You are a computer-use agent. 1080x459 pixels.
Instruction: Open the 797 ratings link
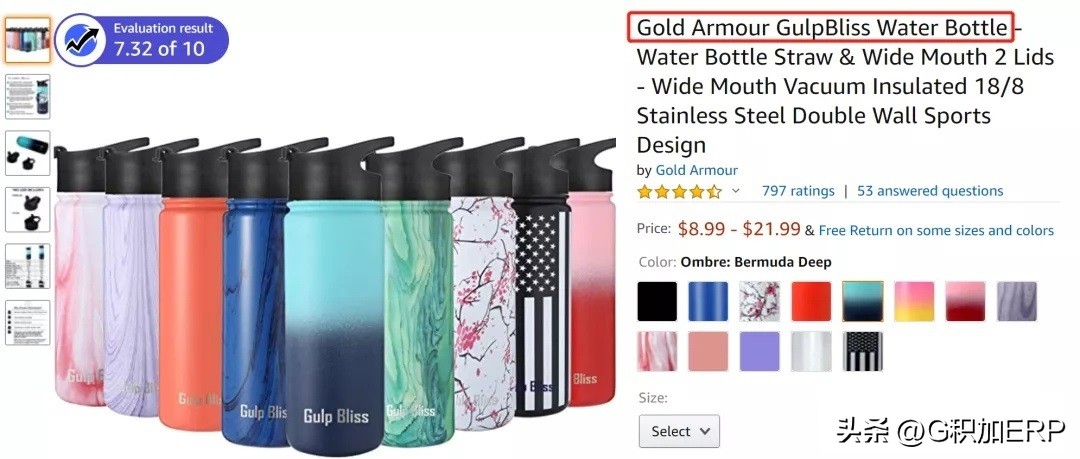[x=798, y=191]
